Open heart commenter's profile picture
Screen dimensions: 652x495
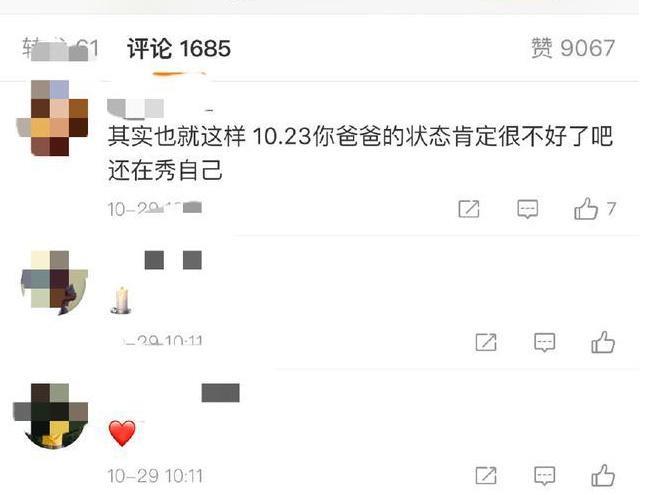(x=51, y=416)
